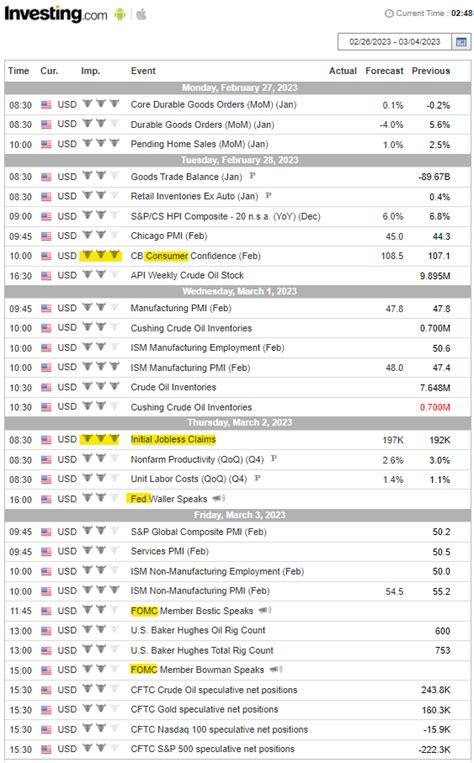Open the Apple app icon
The height and width of the screenshot is (763, 474).
coord(141,14)
